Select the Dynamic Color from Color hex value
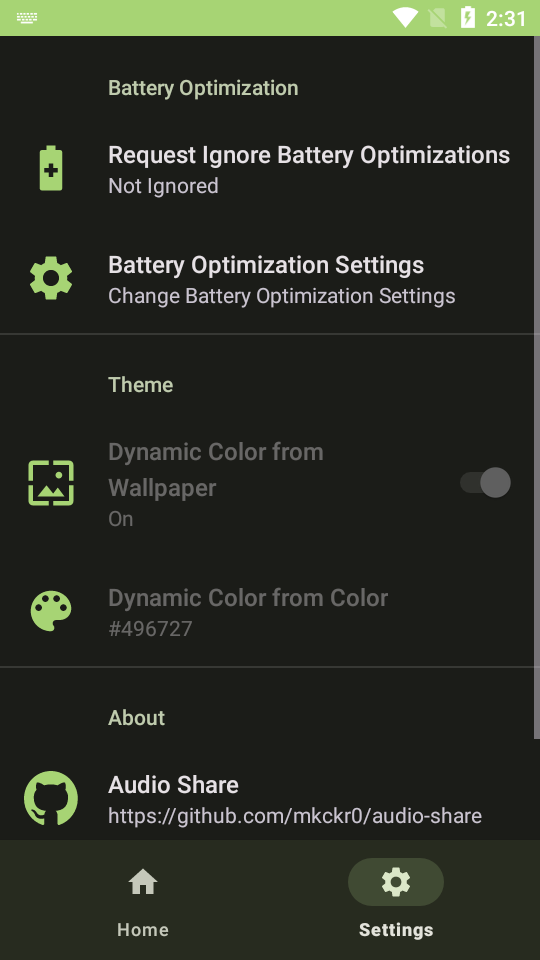The width and height of the screenshot is (540, 960). (150, 629)
